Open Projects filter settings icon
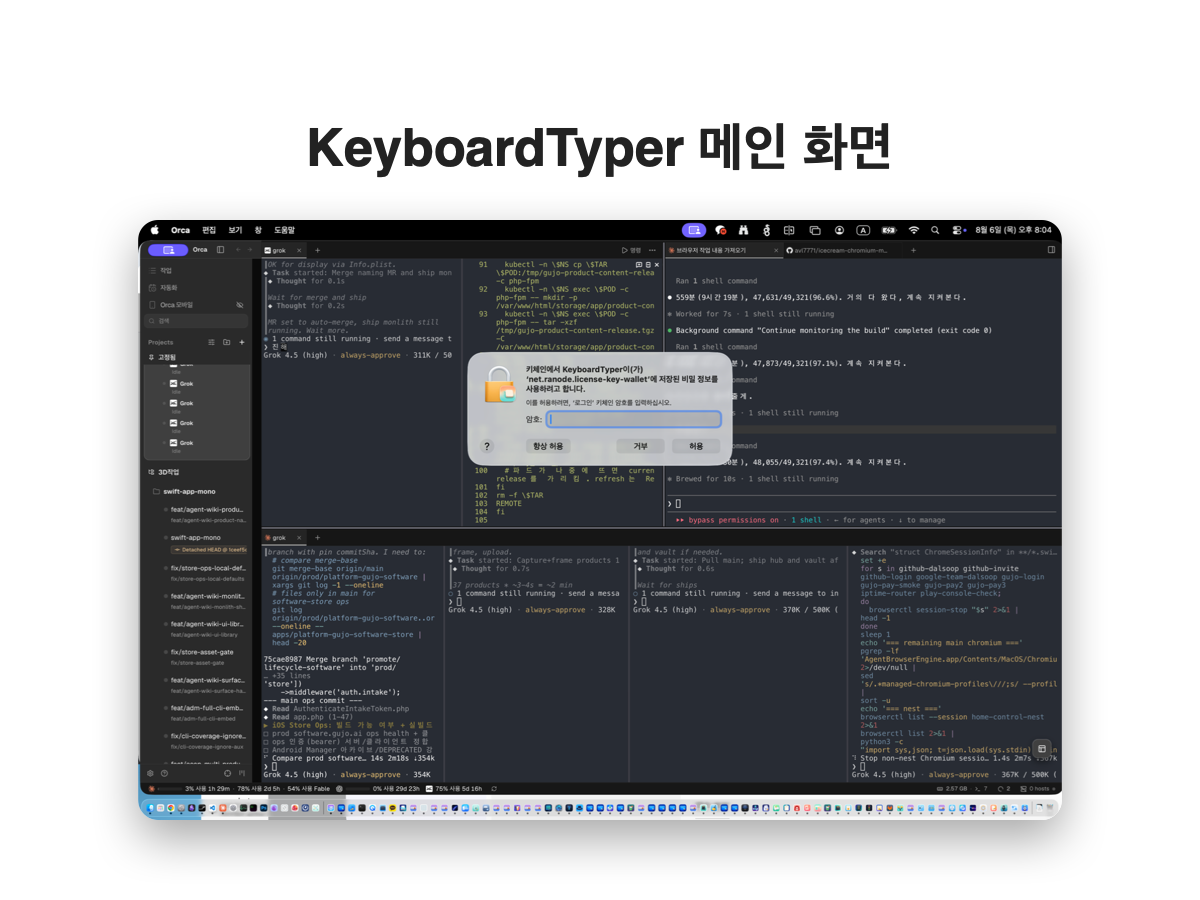This screenshot has width=1200, height=900. pos(211,342)
